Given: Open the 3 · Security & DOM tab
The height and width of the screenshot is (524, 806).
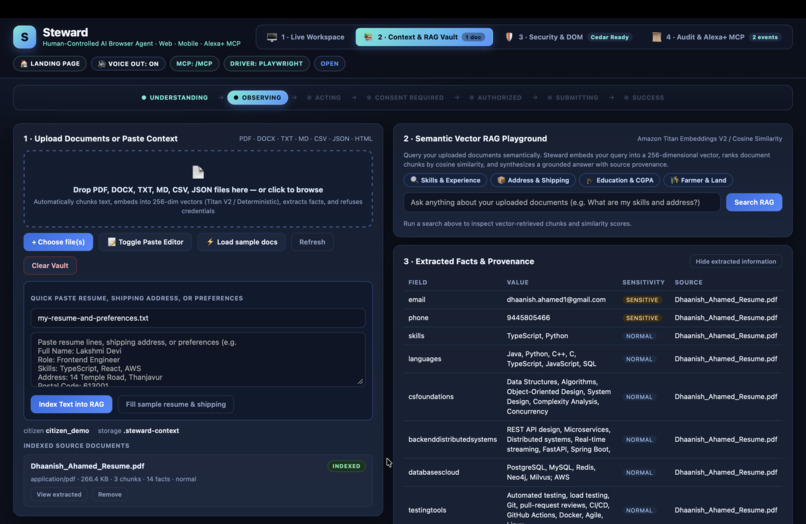Looking at the screenshot, I should coord(567,37).
